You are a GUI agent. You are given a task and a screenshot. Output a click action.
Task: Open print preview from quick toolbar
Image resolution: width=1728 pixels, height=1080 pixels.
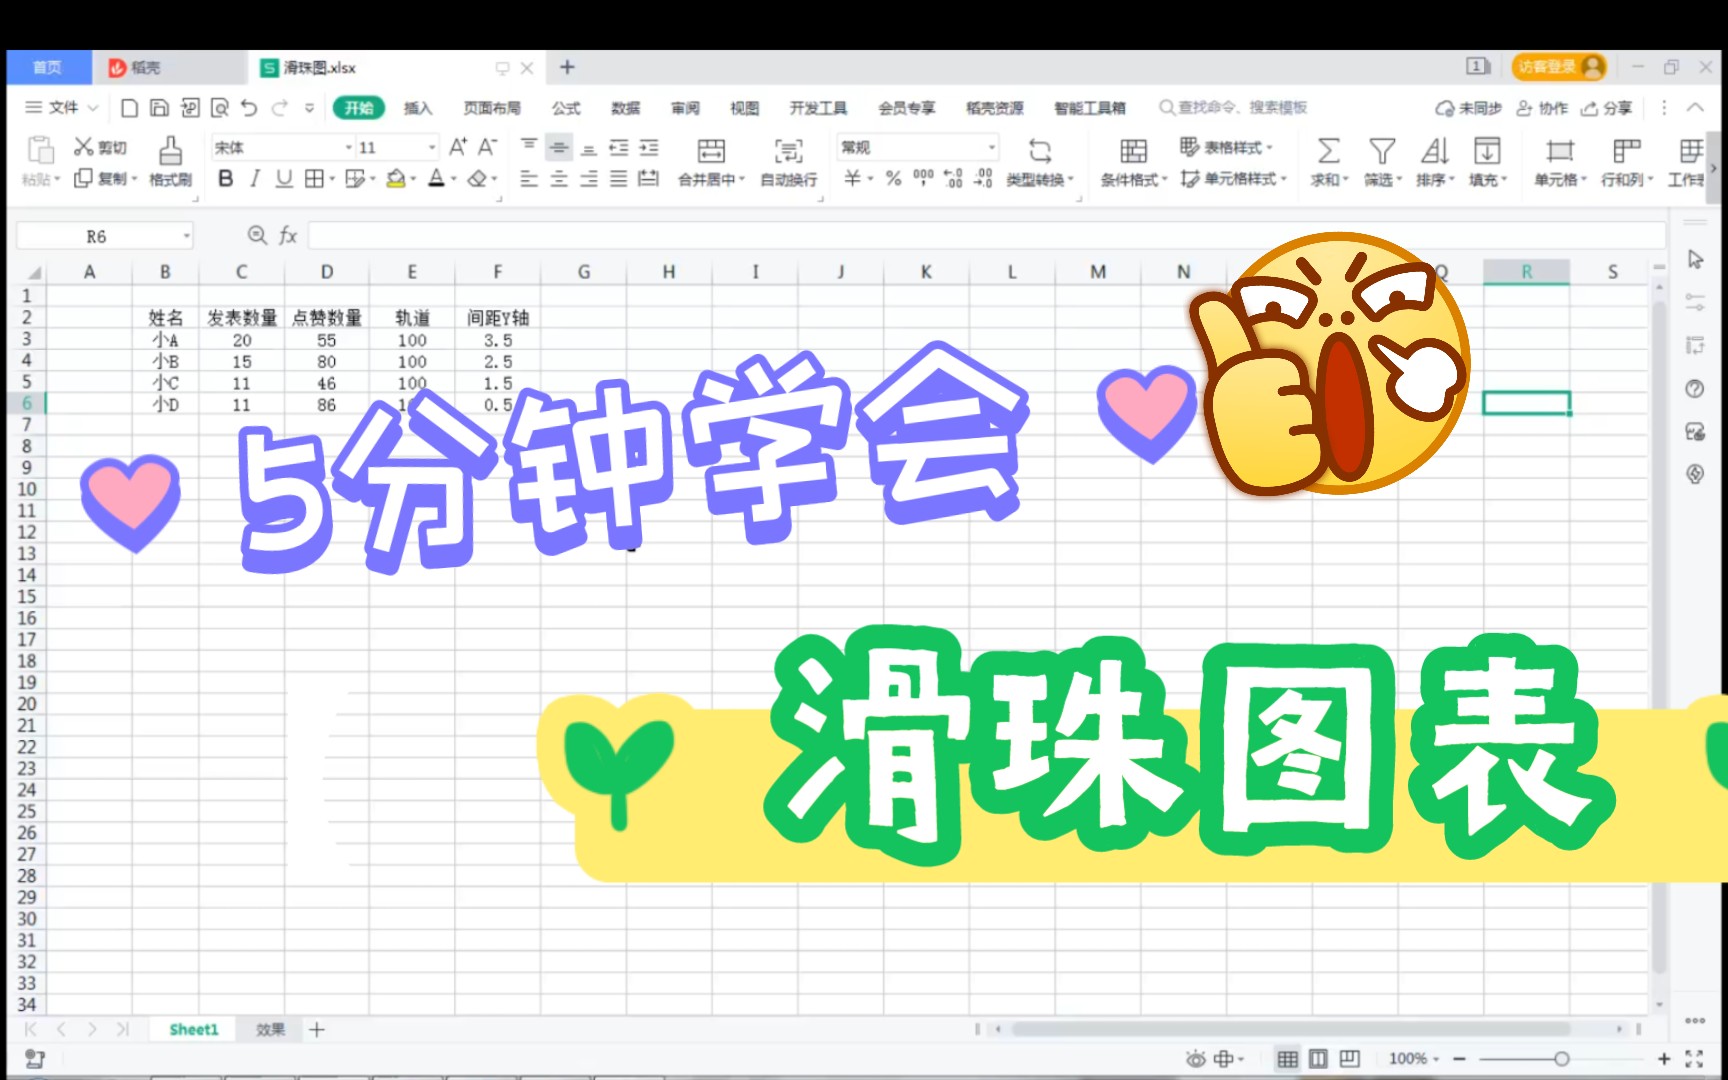pos(220,108)
